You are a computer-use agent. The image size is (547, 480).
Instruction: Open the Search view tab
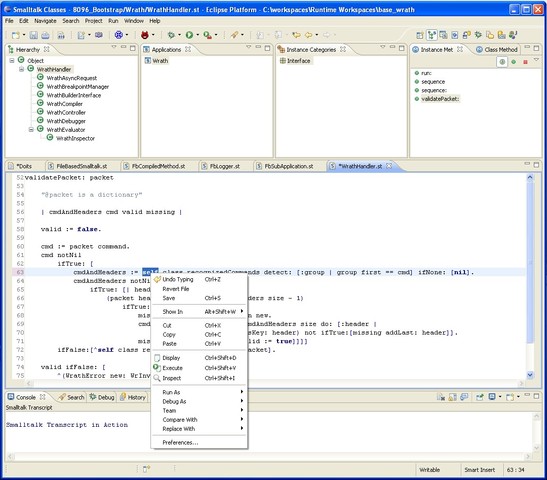click(x=72, y=397)
